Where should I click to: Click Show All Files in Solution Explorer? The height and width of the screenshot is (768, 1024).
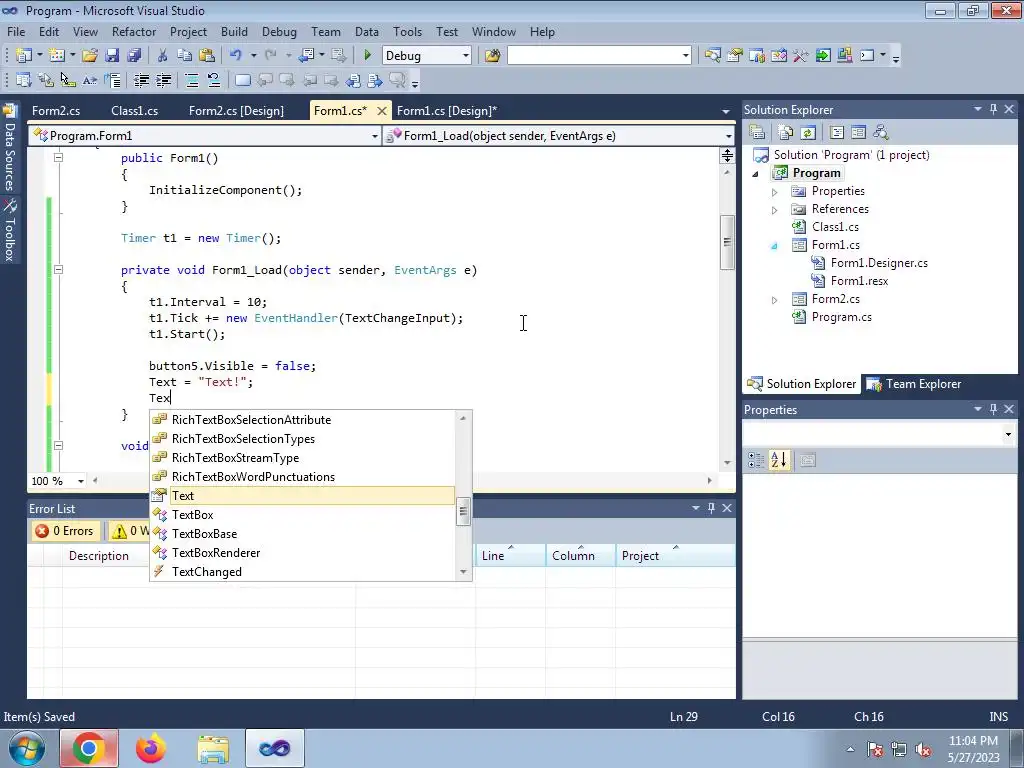(786, 133)
